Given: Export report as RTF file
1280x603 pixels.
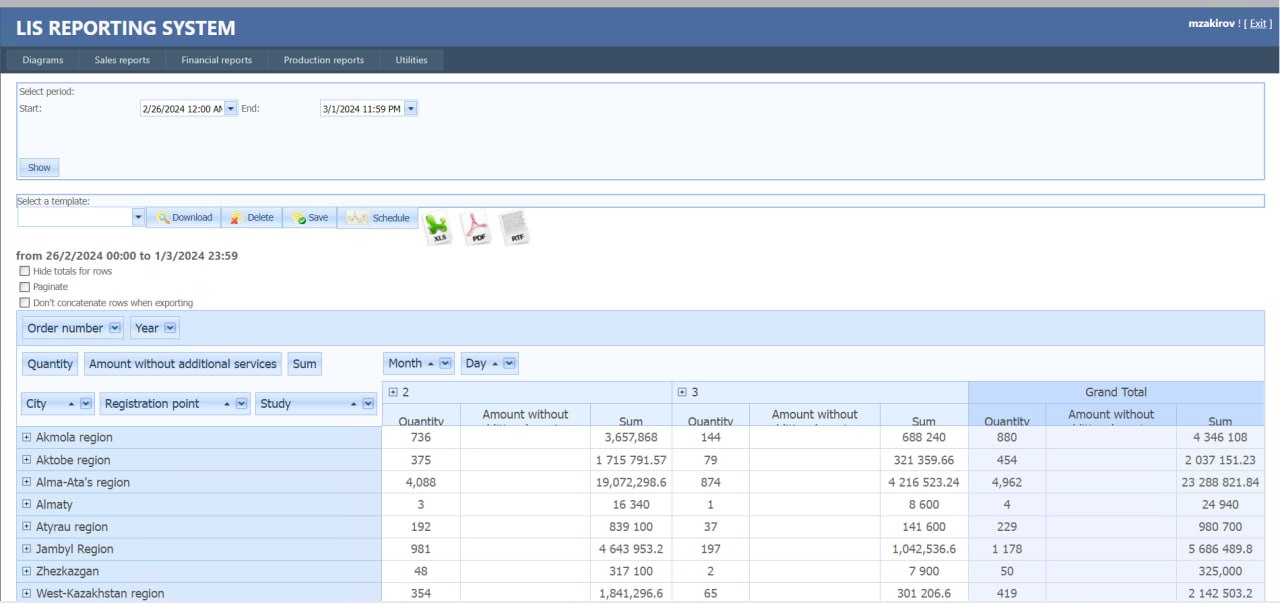Looking at the screenshot, I should (513, 228).
